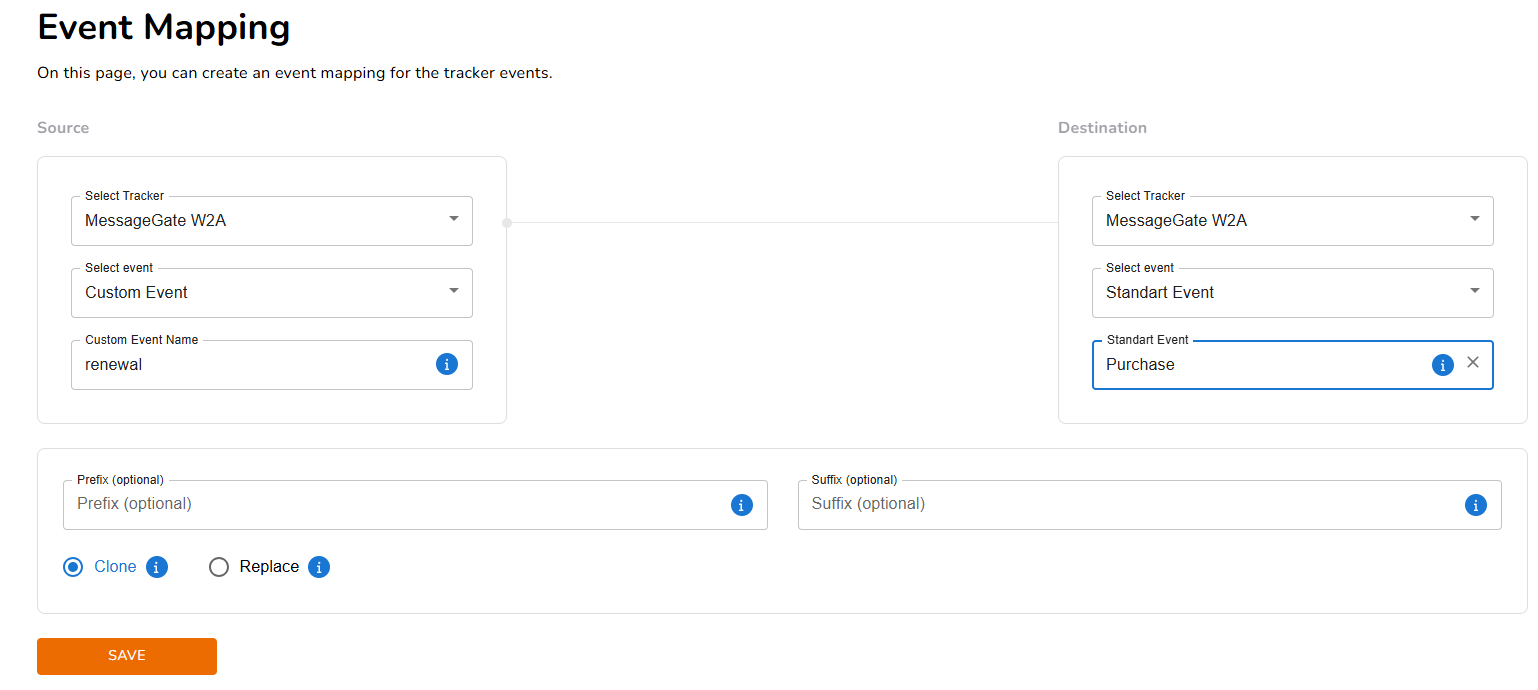Screen dimensions: 1538x690
Task: Show info about the Replace option
Action: coord(319,567)
